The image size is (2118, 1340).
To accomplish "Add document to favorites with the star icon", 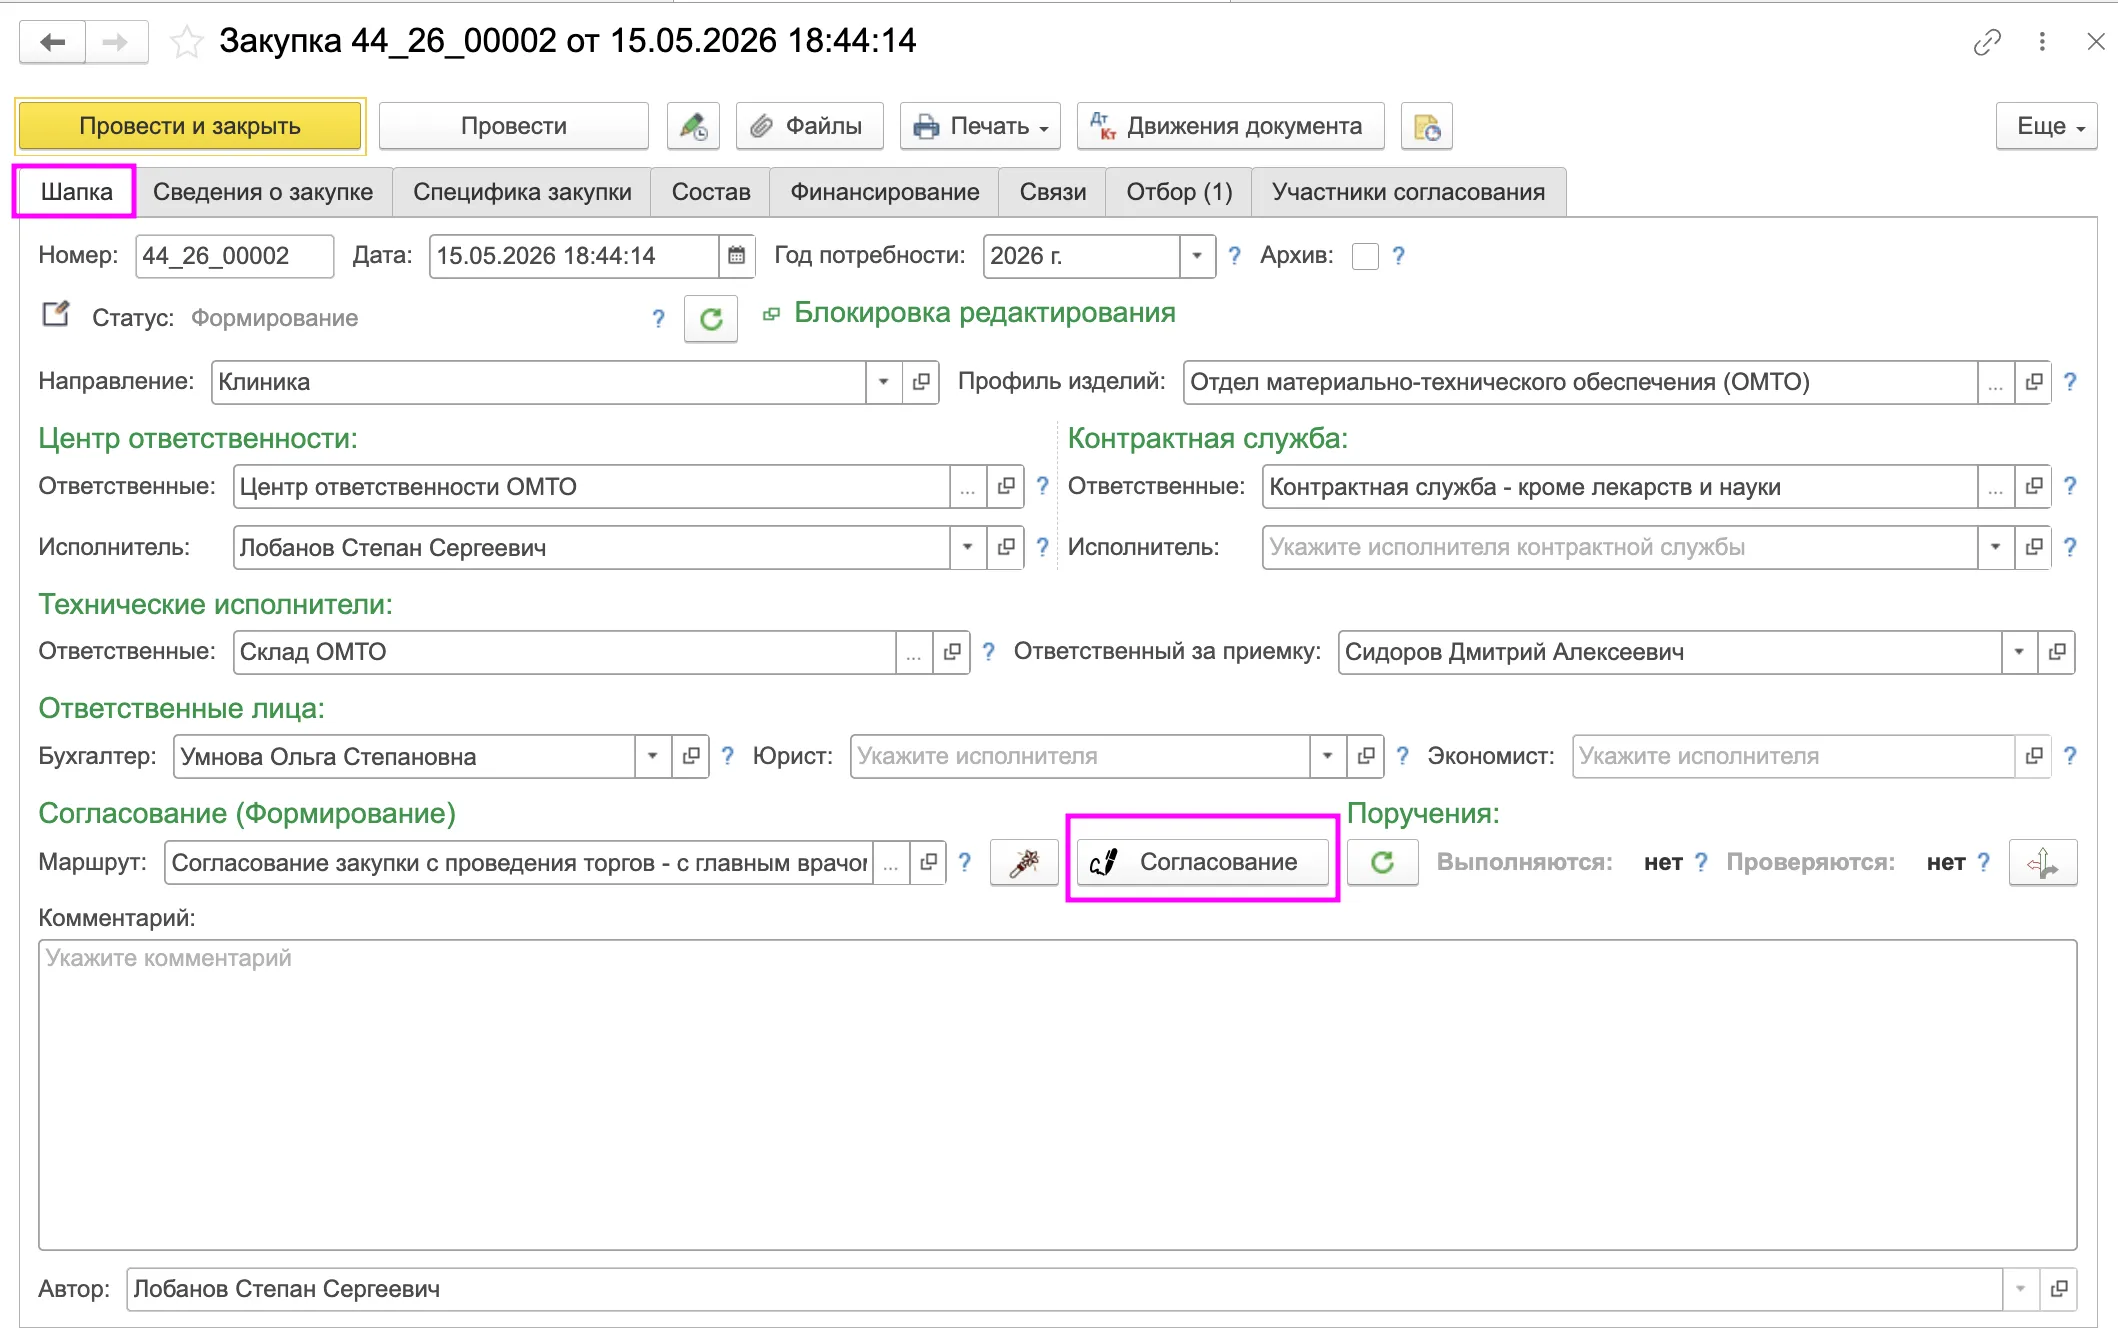I will pyautogui.click(x=186, y=42).
